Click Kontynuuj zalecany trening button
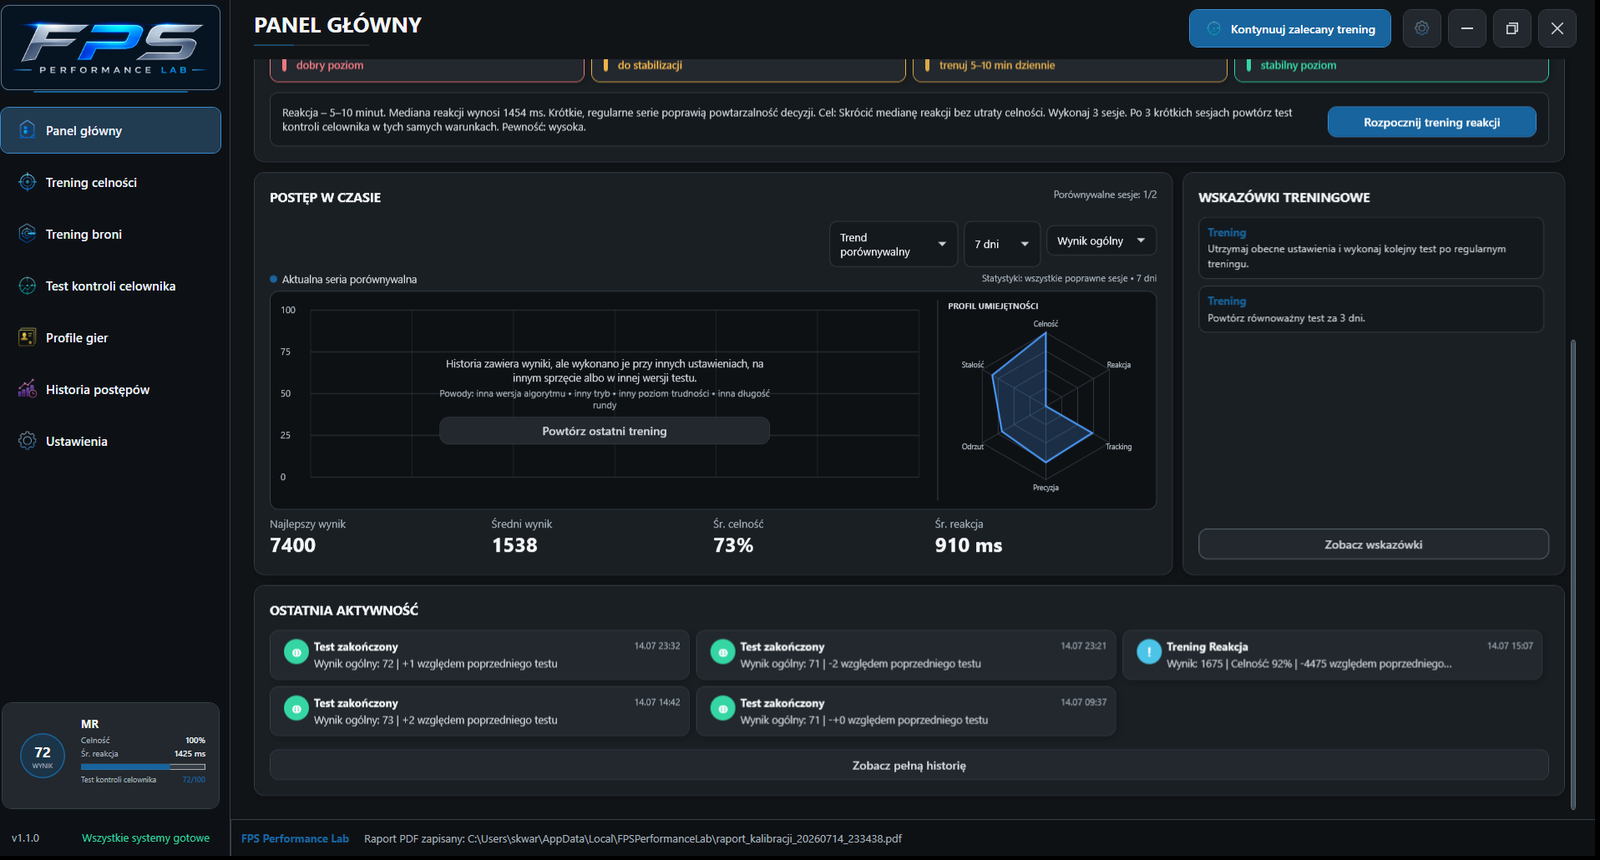 pos(1290,28)
